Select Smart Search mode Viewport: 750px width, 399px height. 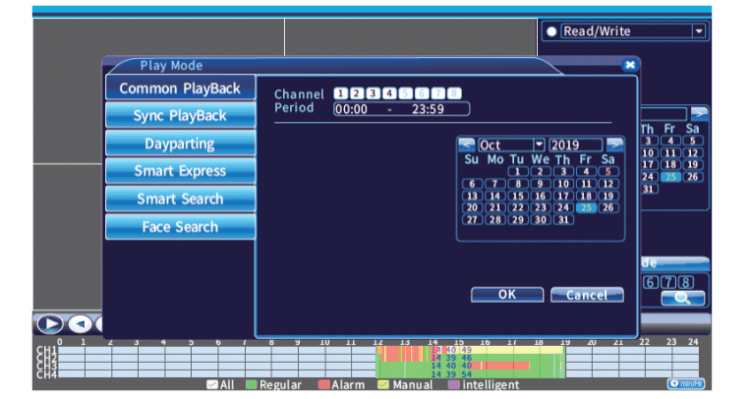tap(180, 199)
